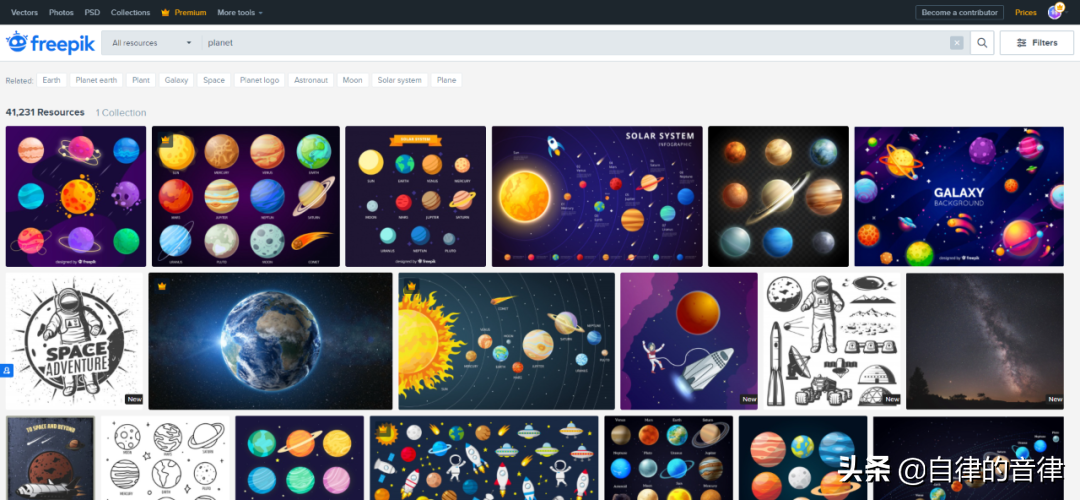
Task: Click the Premium crown icon in the top bar
Action: point(165,12)
